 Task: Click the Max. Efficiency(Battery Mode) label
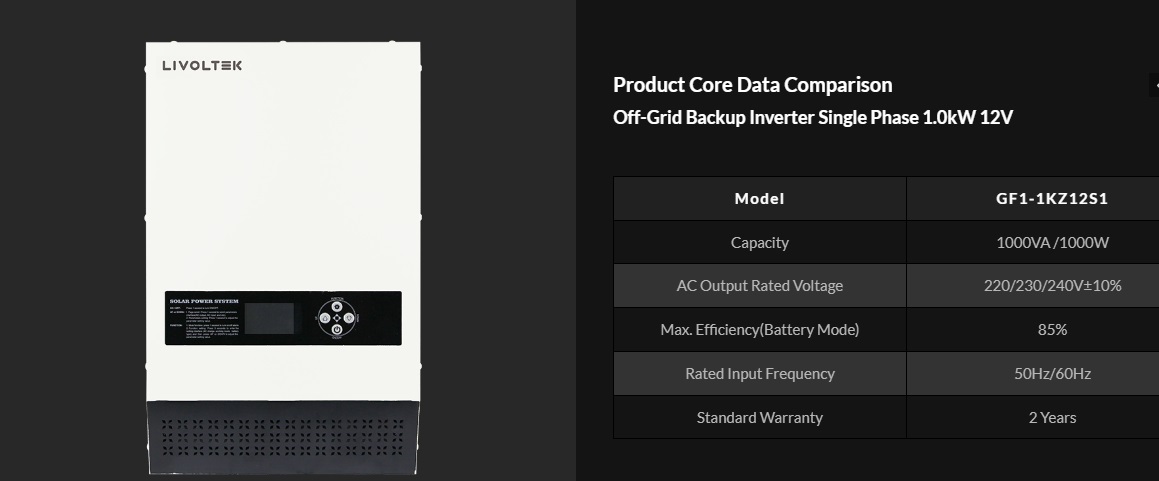click(759, 329)
